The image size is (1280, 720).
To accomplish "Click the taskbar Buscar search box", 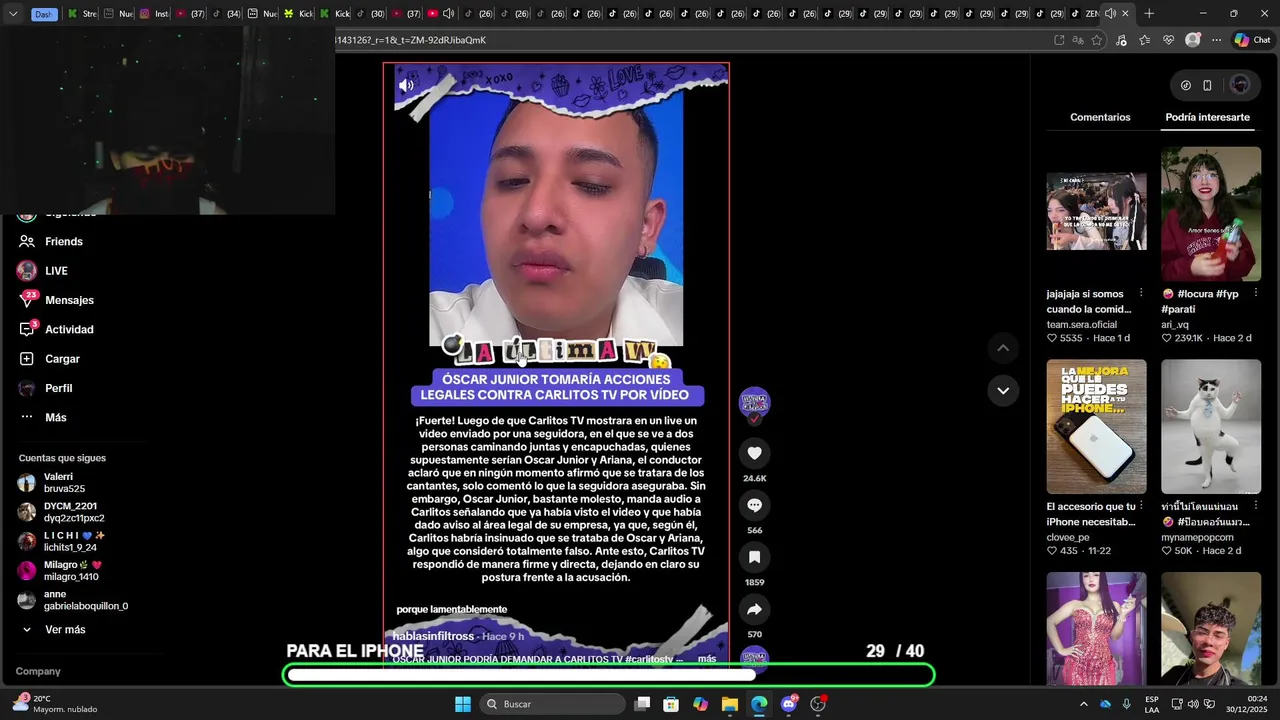I will 552,704.
